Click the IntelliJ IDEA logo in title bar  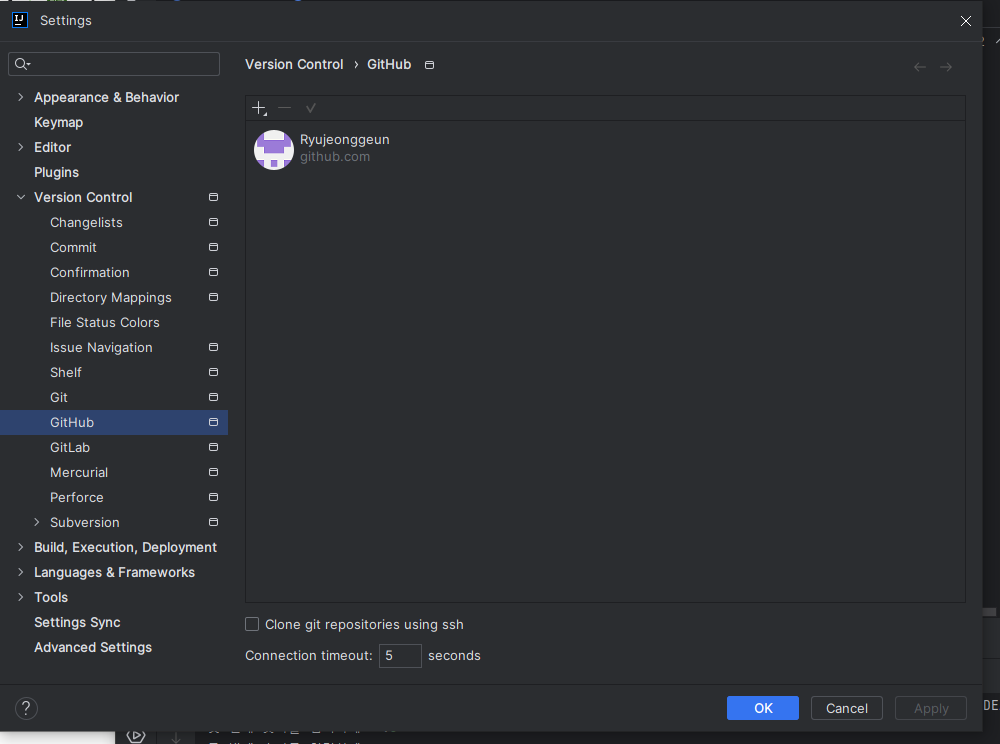coord(20,20)
